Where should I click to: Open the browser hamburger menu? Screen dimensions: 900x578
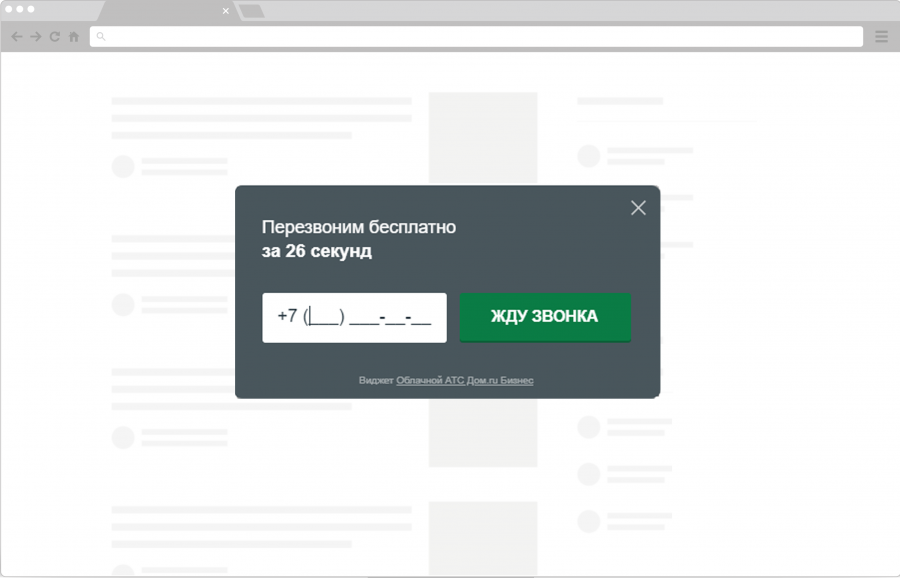(x=881, y=37)
